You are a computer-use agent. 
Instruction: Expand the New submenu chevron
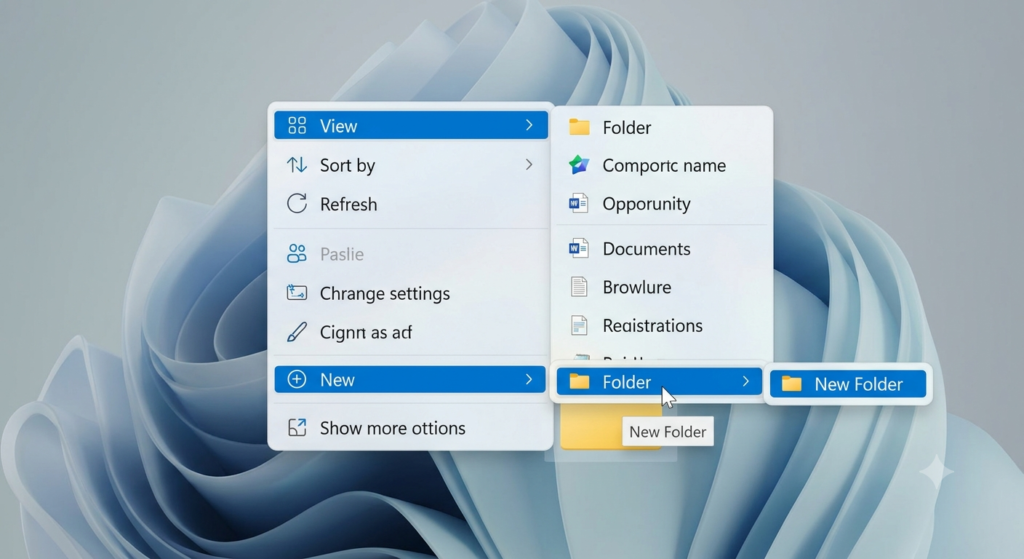(529, 379)
